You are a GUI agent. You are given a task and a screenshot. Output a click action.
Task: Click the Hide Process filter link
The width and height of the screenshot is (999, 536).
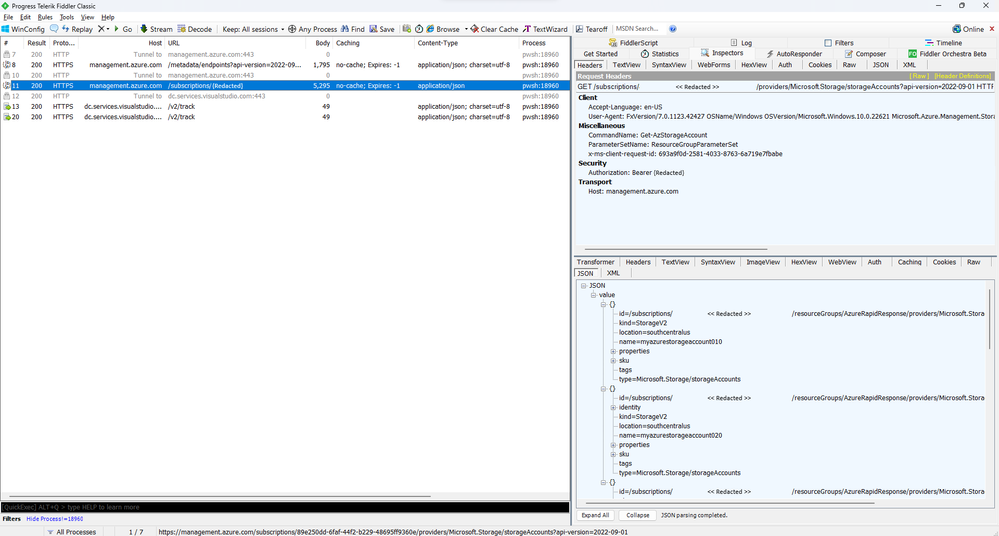pyautogui.click(x=55, y=519)
